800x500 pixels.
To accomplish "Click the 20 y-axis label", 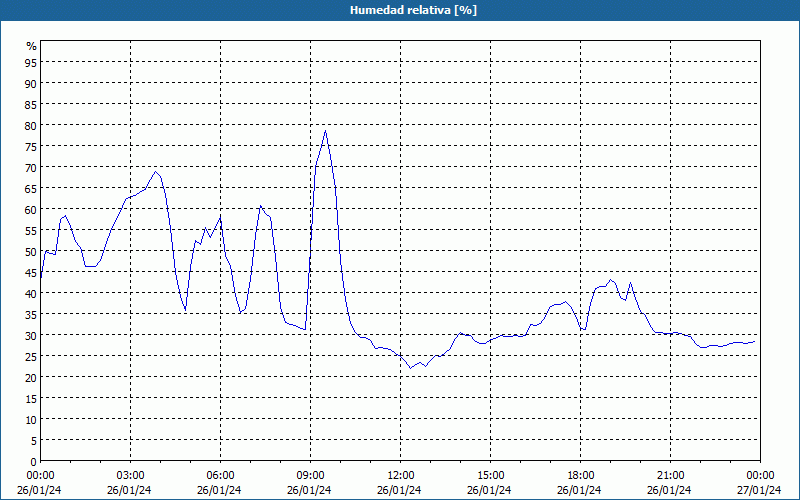I will (31, 378).
